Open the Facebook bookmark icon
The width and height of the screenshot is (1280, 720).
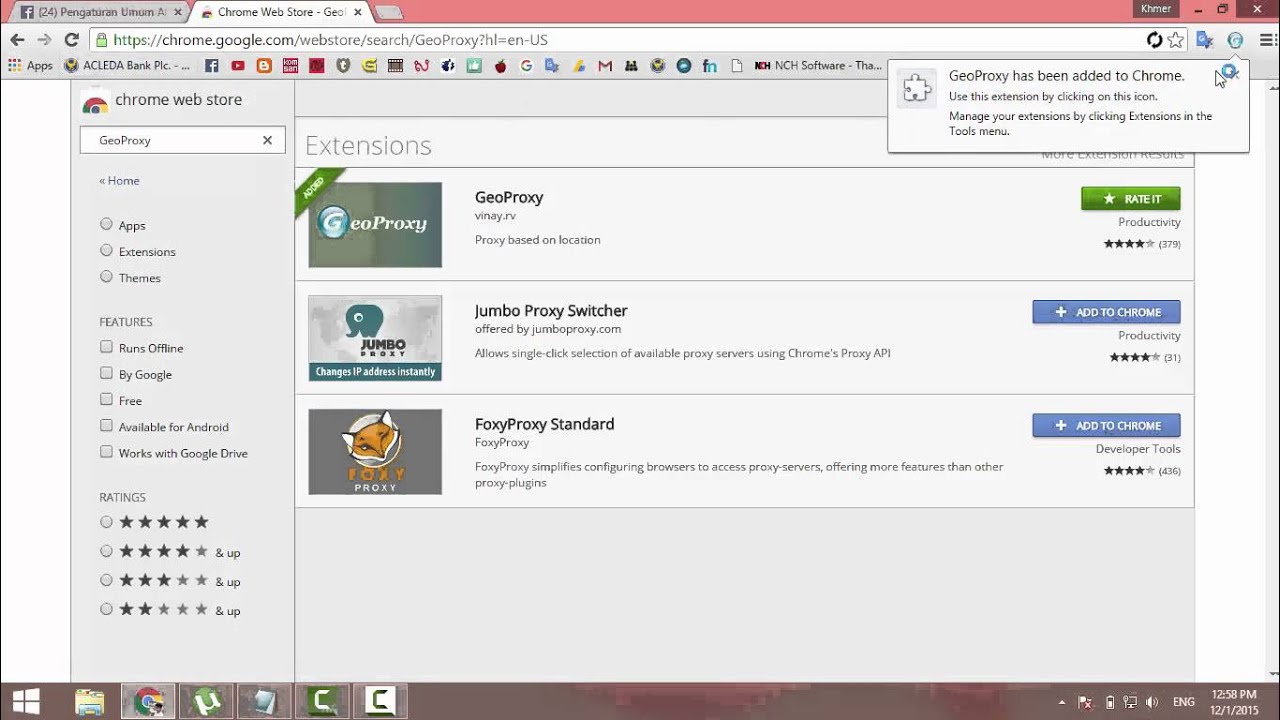[211, 66]
